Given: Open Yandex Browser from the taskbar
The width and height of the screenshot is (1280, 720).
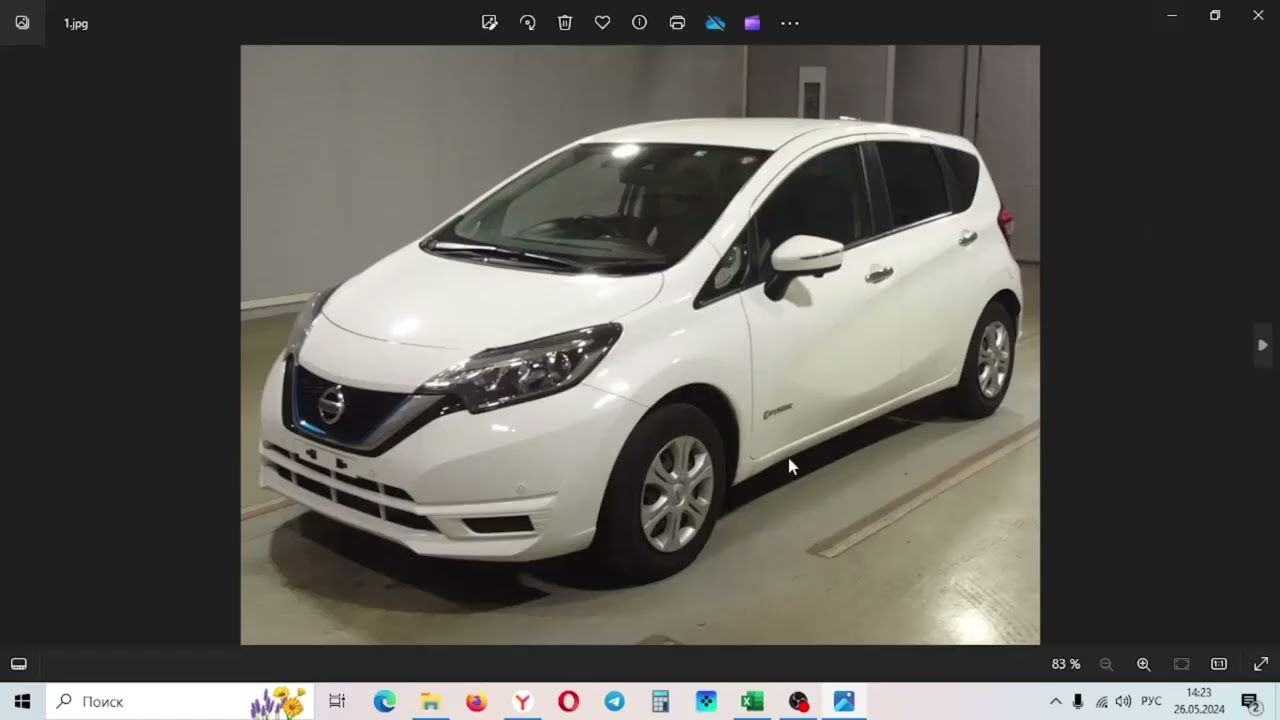Looking at the screenshot, I should point(522,701).
